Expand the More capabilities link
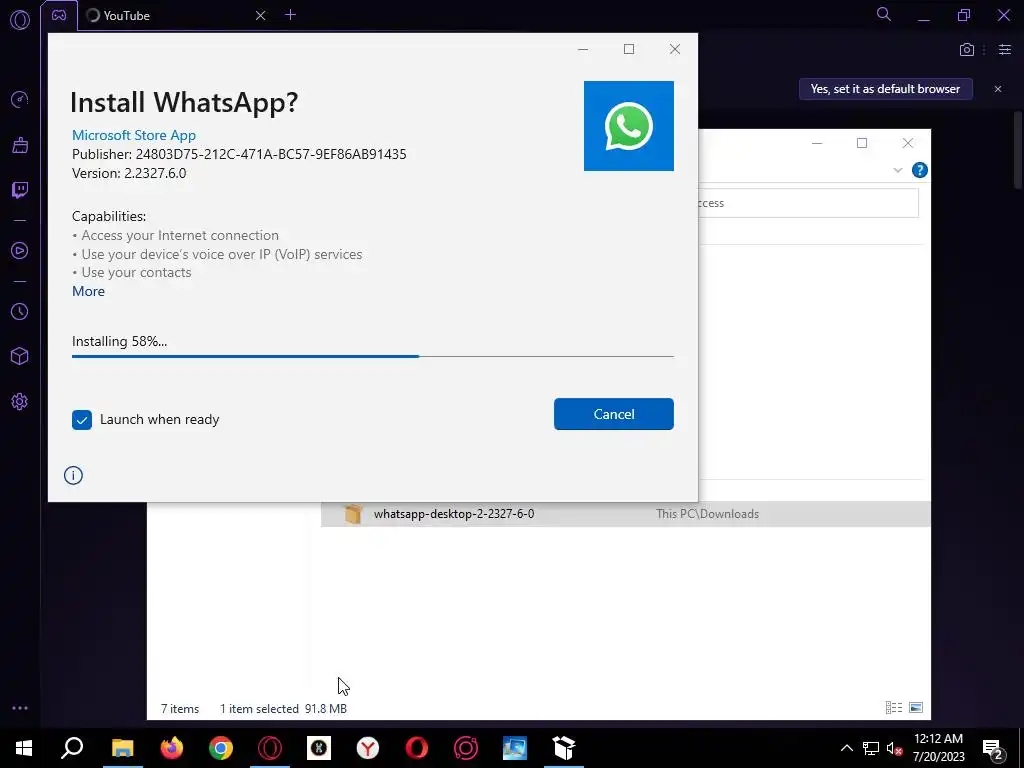The height and width of the screenshot is (768, 1024). 88,291
